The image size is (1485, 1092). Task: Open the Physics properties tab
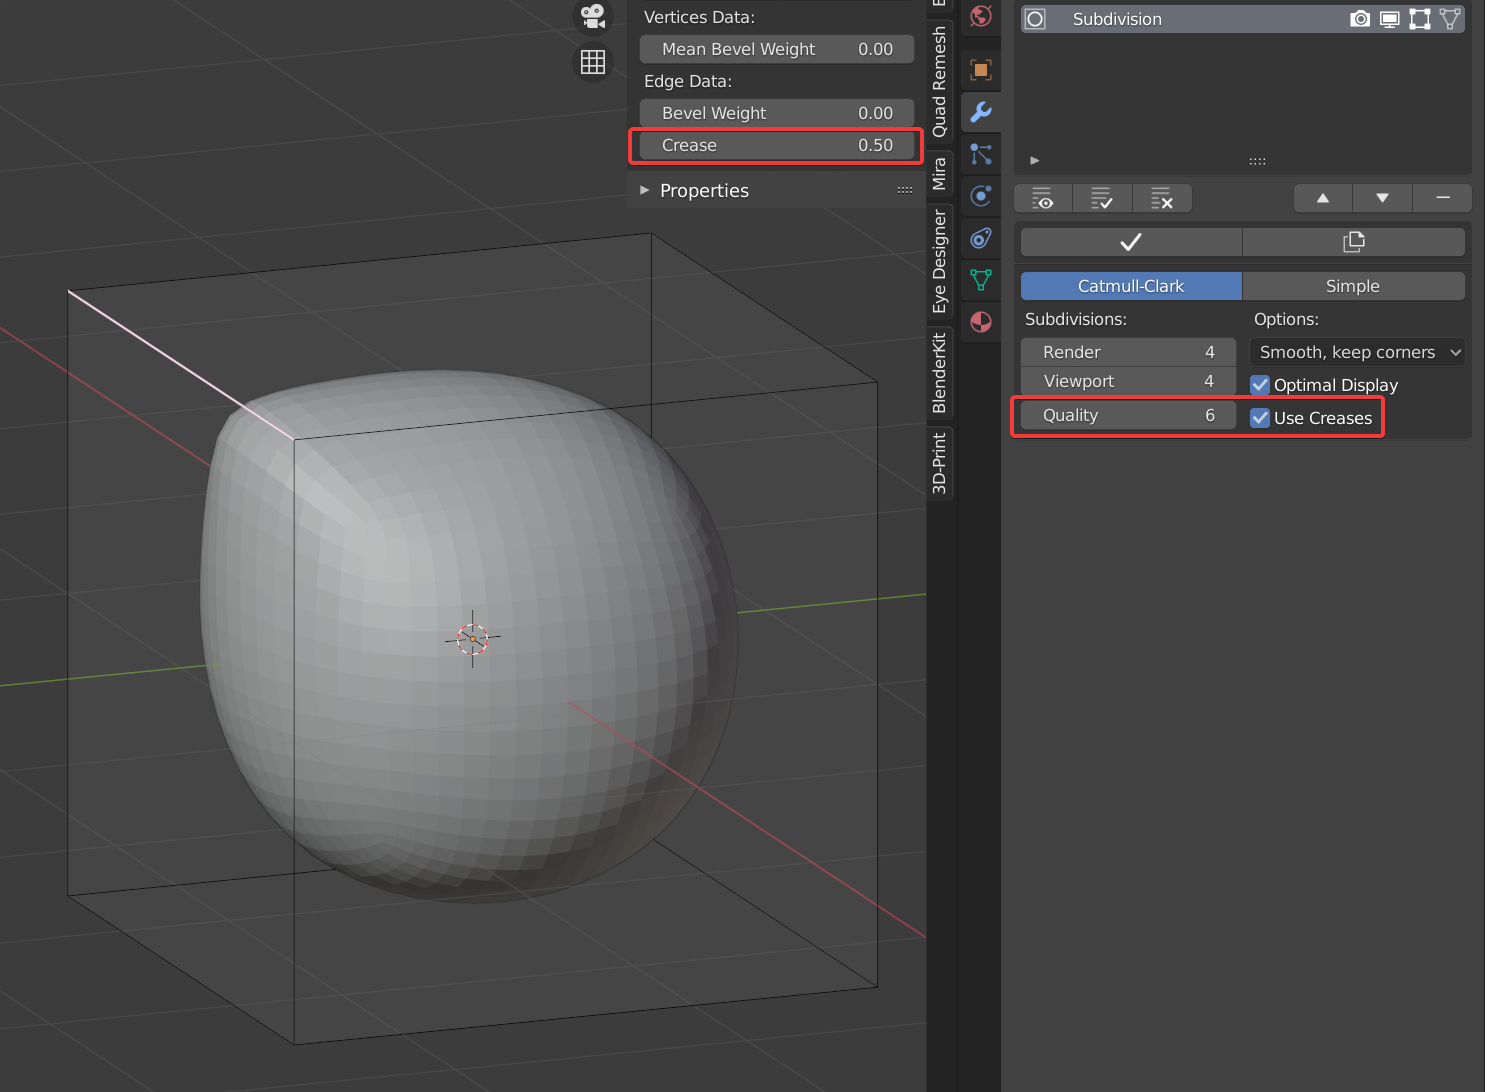[x=980, y=196]
